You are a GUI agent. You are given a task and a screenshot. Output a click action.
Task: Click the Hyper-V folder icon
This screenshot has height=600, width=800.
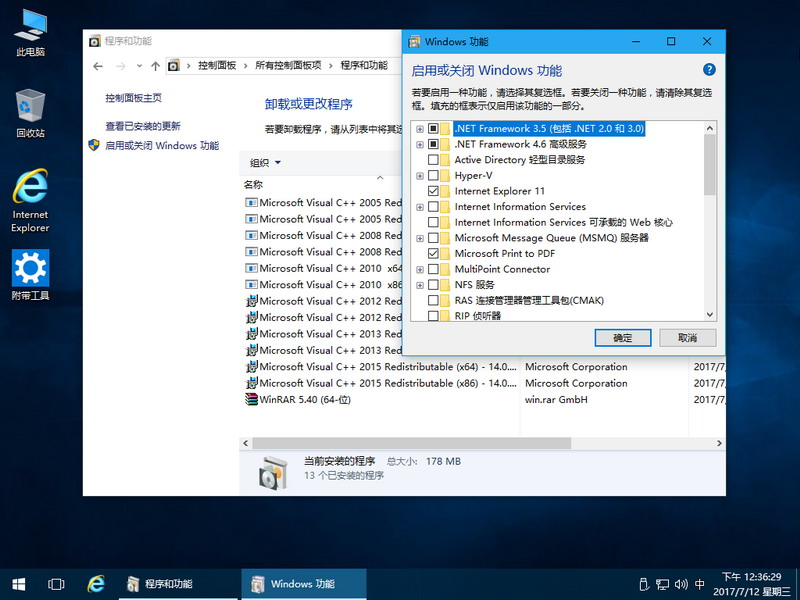coord(445,176)
